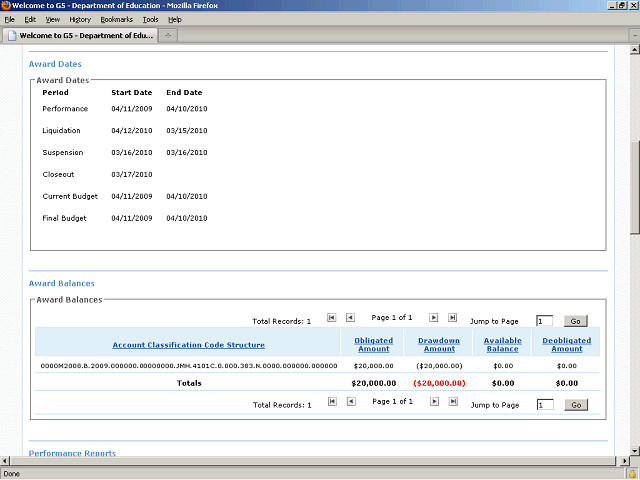Click the first-page icon above the table

click(332, 317)
